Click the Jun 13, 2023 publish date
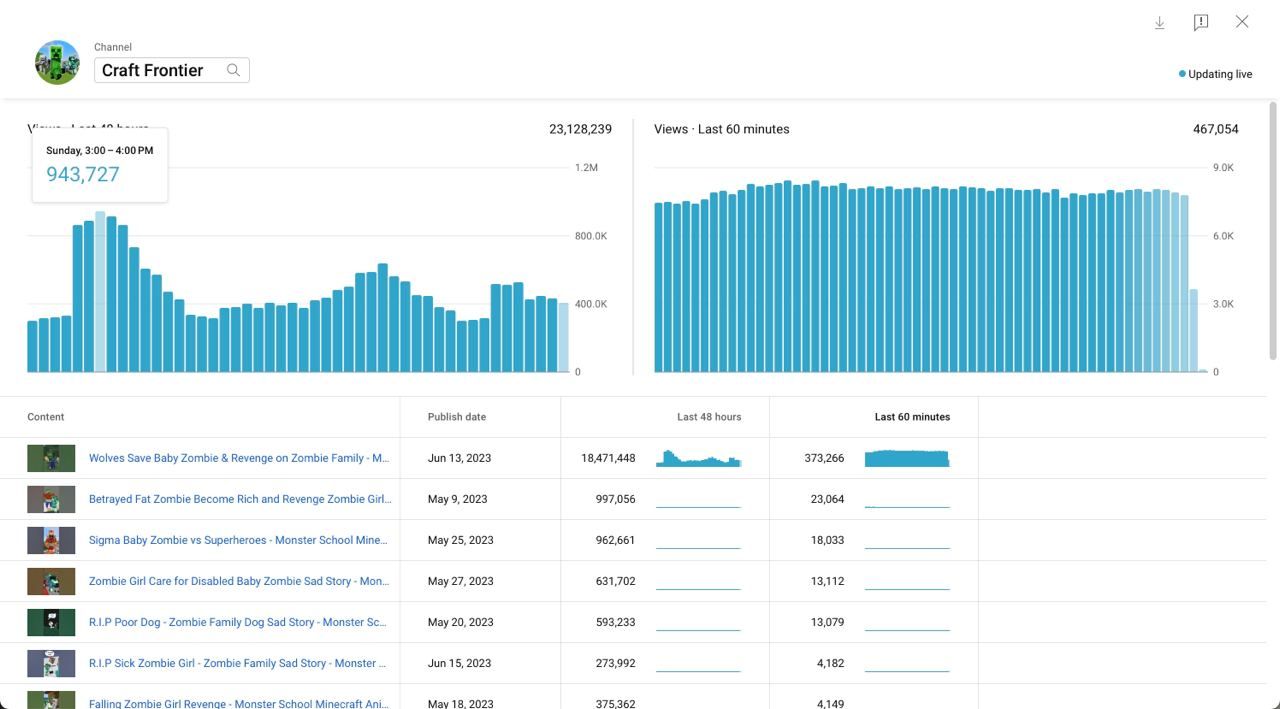Image resolution: width=1280 pixels, height=709 pixels. [459, 458]
